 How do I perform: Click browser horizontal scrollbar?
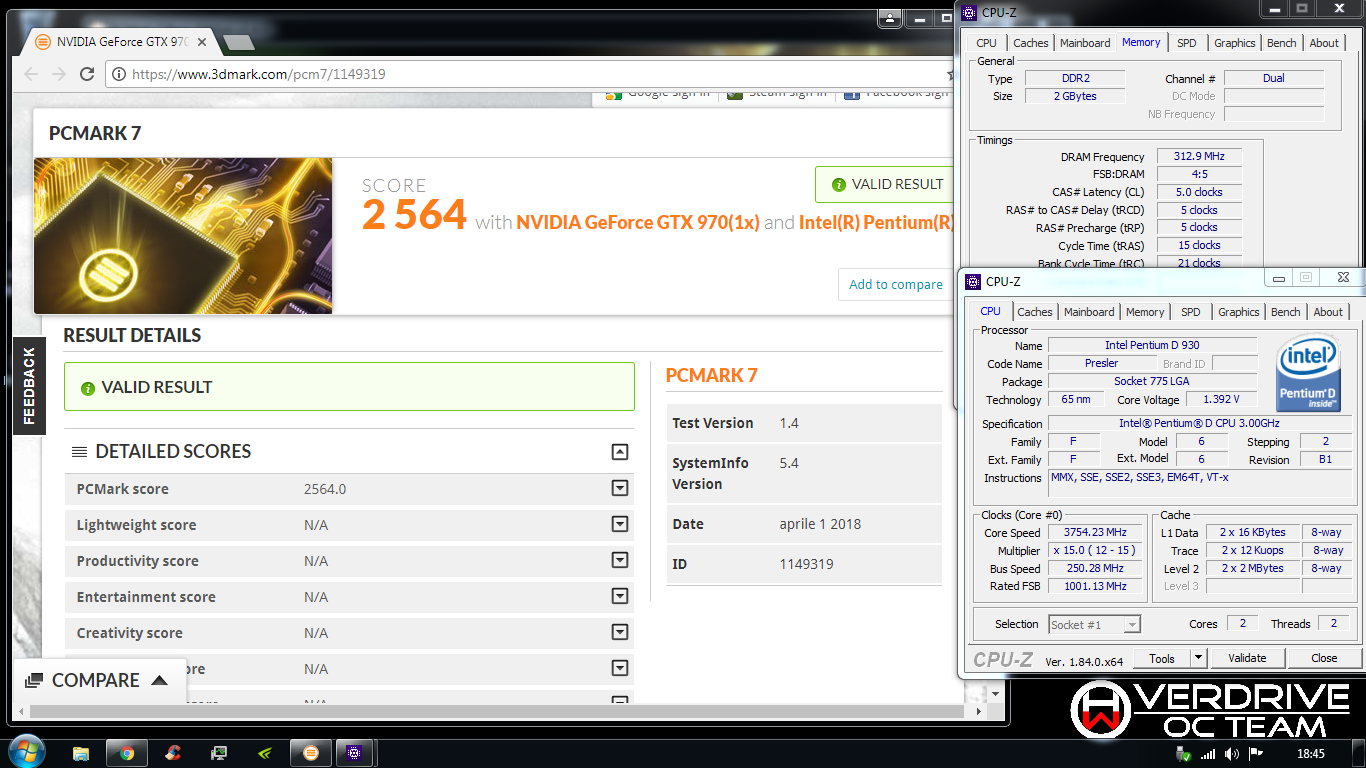coord(495,711)
